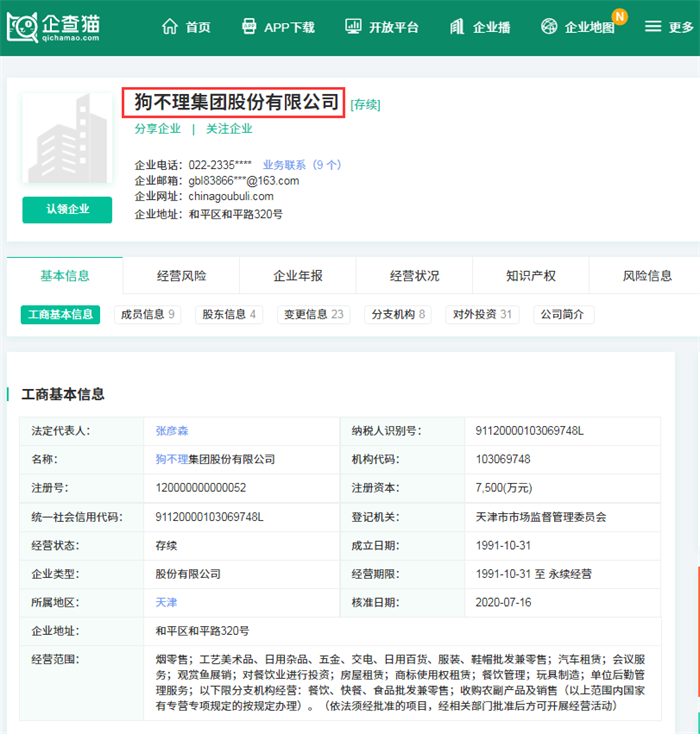The height and width of the screenshot is (734, 700).
Task: Switch to the 经营状况 tab
Action: click(414, 275)
